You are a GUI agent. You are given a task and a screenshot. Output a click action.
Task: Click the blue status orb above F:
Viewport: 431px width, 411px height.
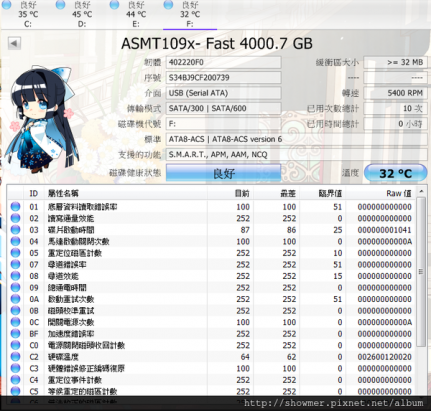168,5
